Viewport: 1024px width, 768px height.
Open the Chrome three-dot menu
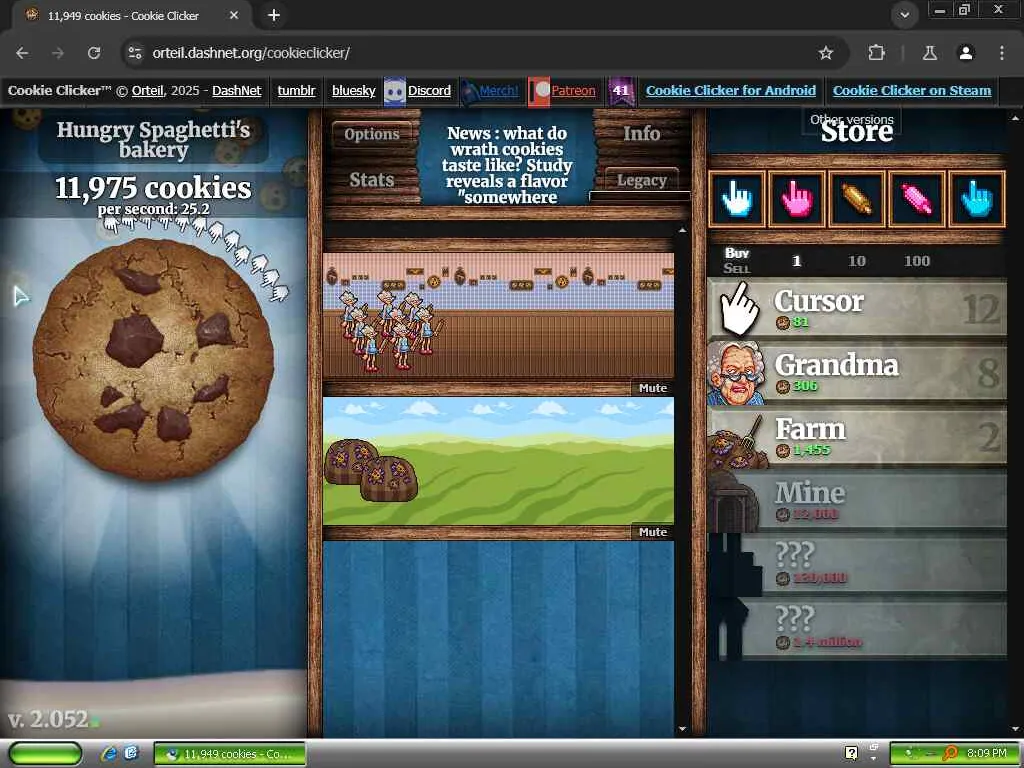(1002, 53)
